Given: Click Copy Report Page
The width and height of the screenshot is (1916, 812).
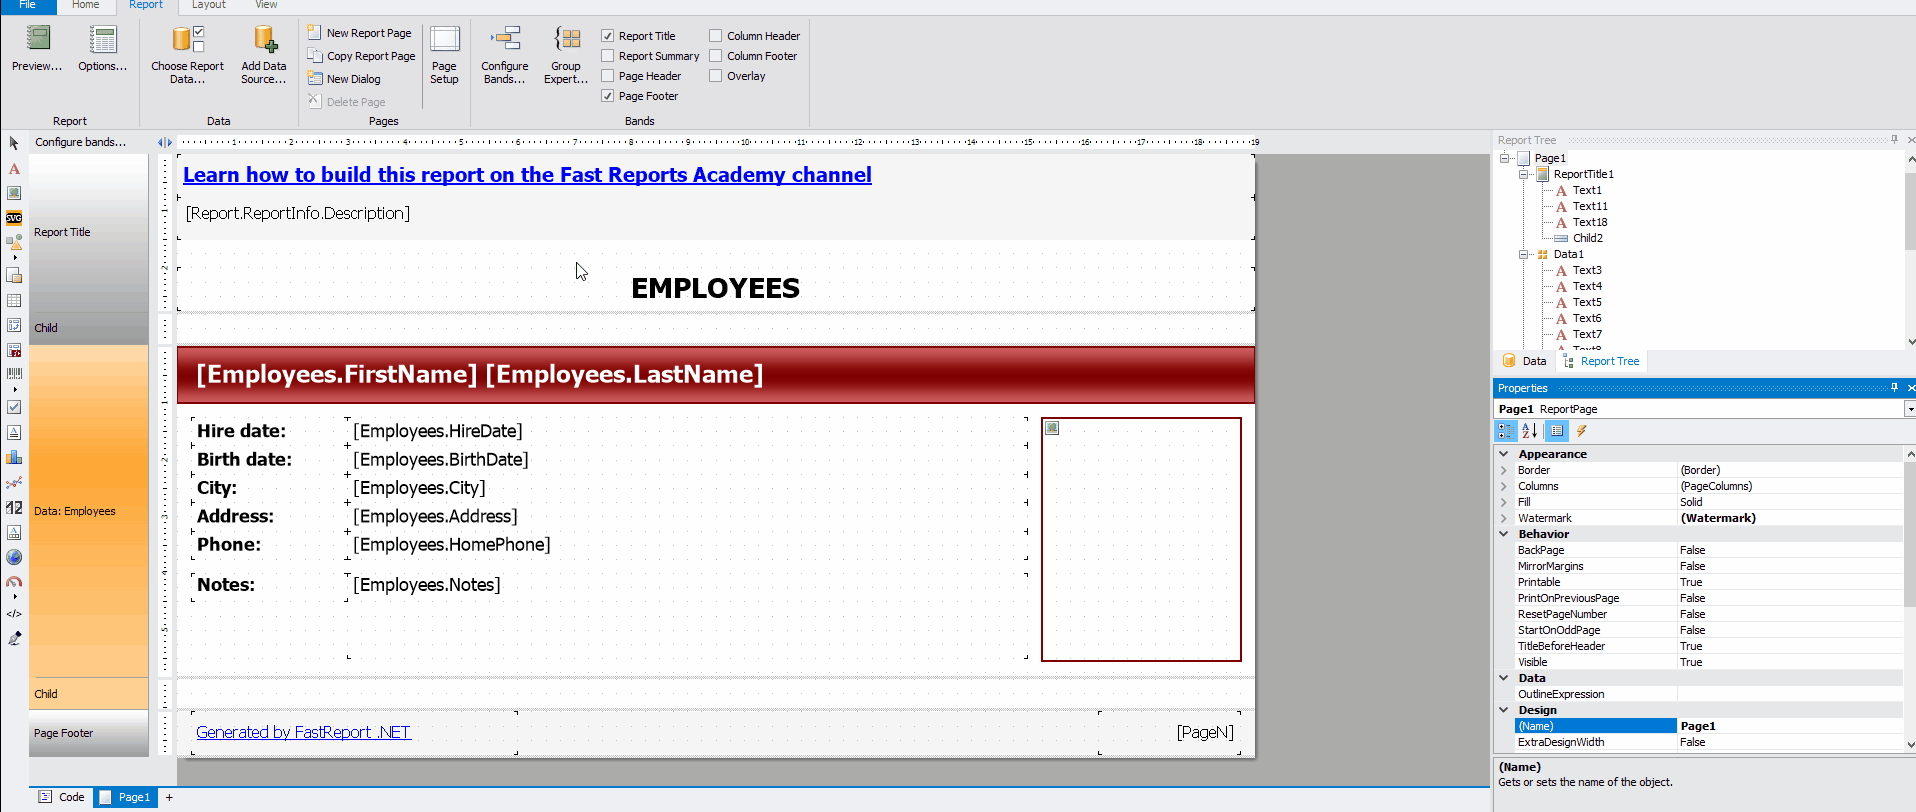Looking at the screenshot, I should [x=361, y=56].
